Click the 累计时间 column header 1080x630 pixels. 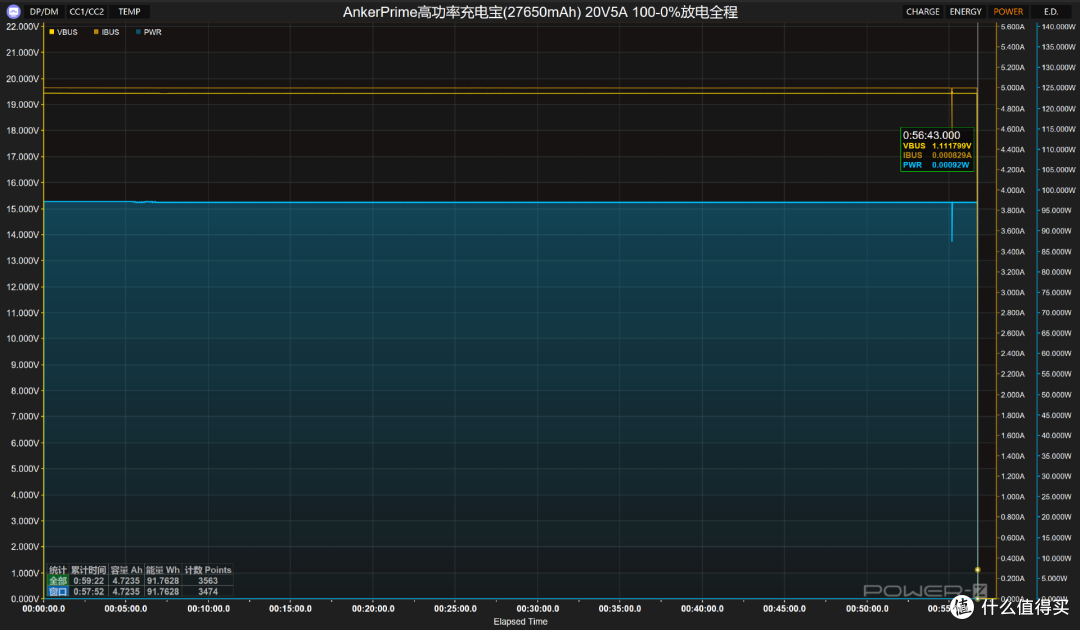pyautogui.click(x=89, y=570)
